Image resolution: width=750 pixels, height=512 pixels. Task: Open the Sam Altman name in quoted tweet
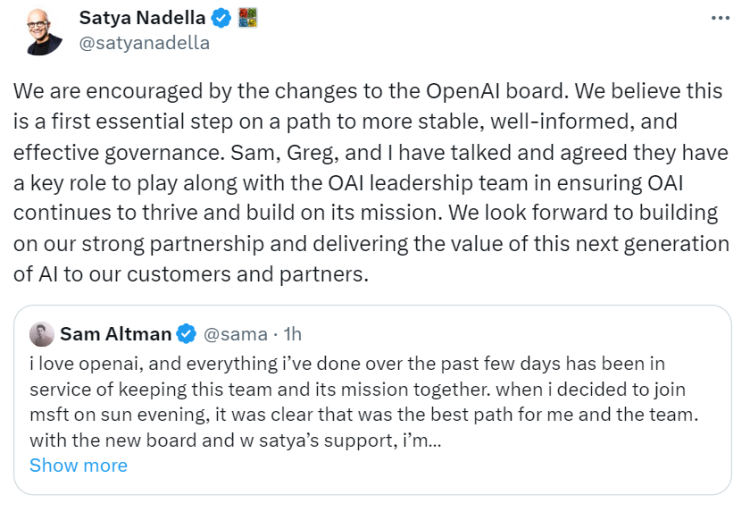[x=114, y=334]
